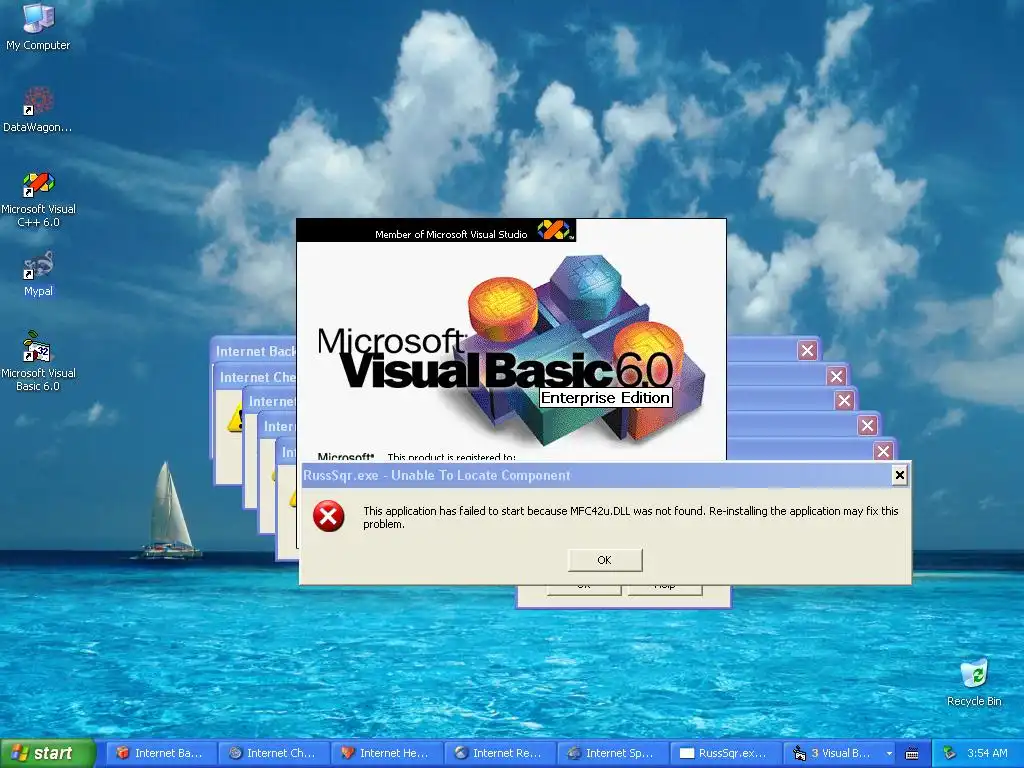Screen dimensions: 1024x768
Task: Click OK in the RussSqr.exe error dialog
Action: point(605,560)
